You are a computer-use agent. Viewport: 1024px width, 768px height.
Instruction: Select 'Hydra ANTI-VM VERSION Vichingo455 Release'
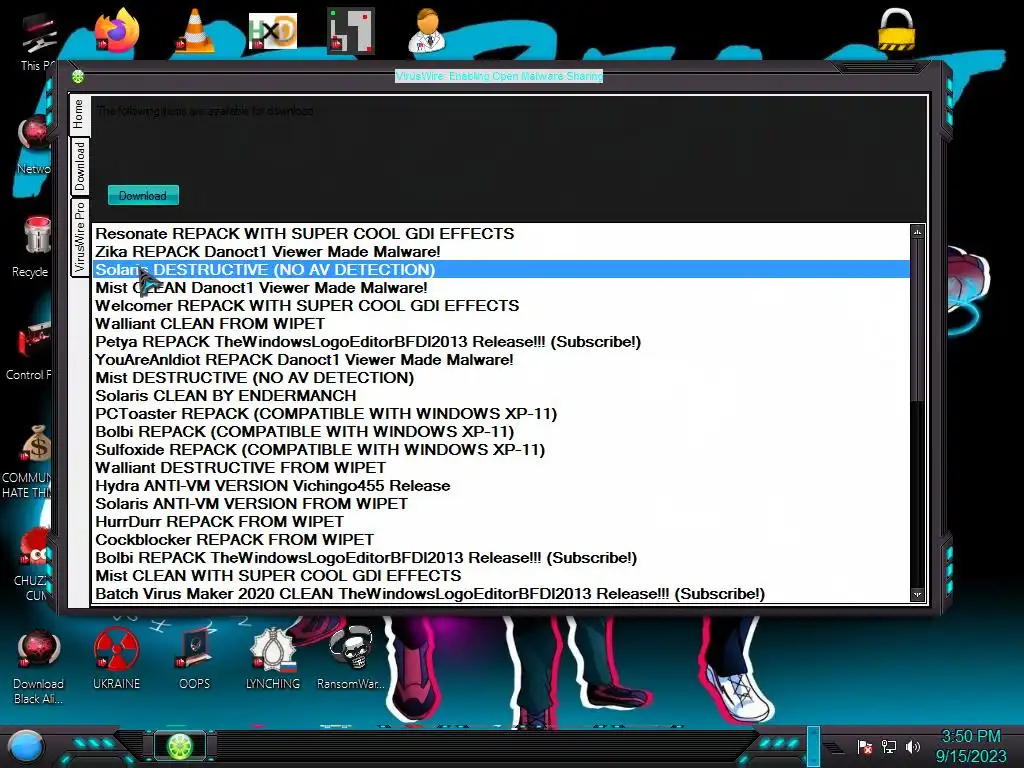pos(501,486)
